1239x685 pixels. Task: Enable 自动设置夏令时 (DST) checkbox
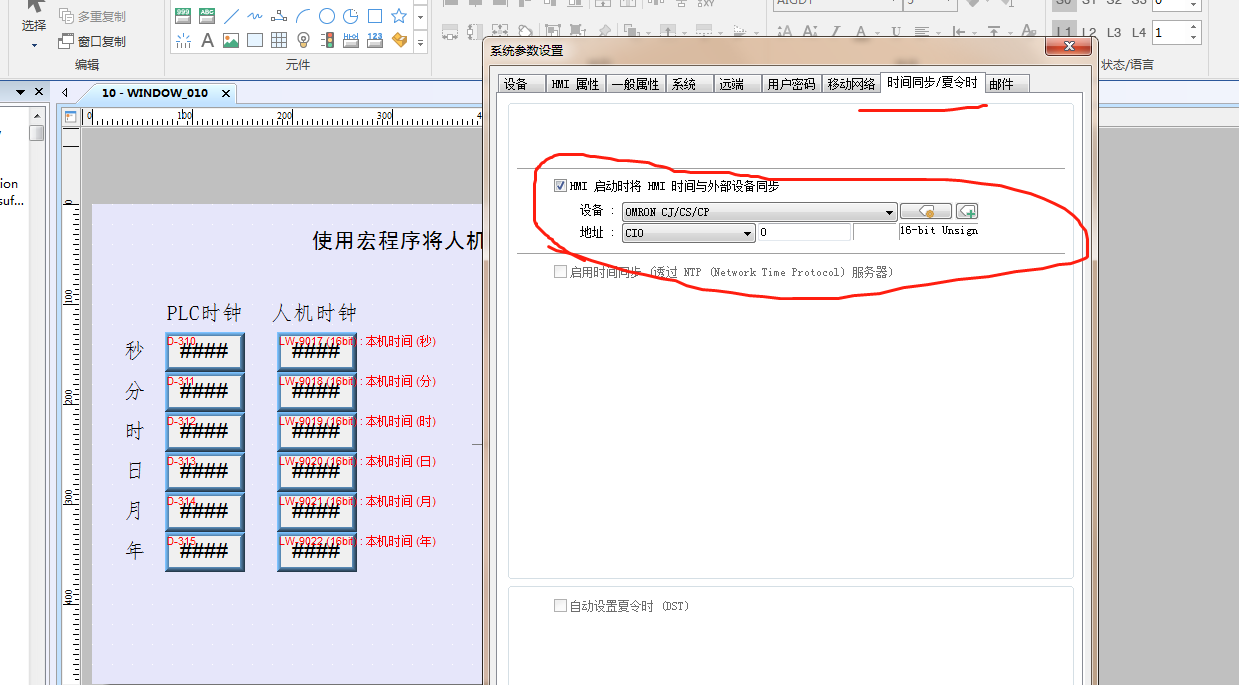(560, 606)
